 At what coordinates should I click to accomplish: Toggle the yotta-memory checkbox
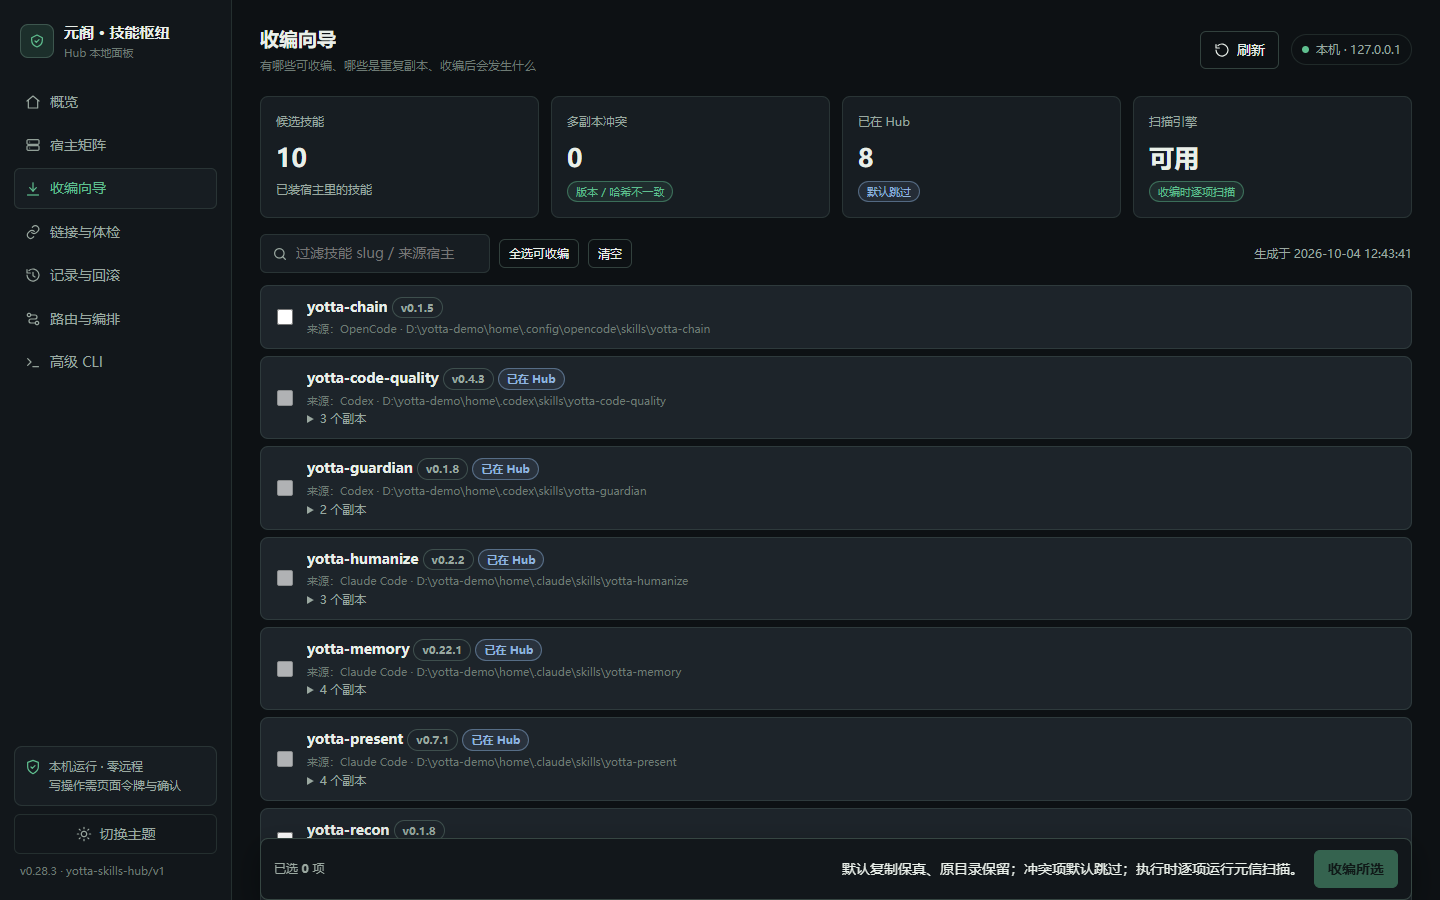pyautogui.click(x=285, y=669)
